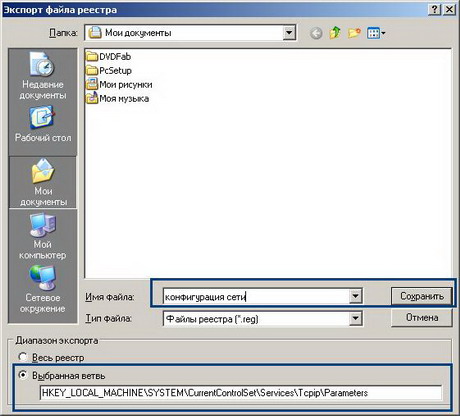
Task: Select the Мои рисунки folder
Action: click(119, 85)
